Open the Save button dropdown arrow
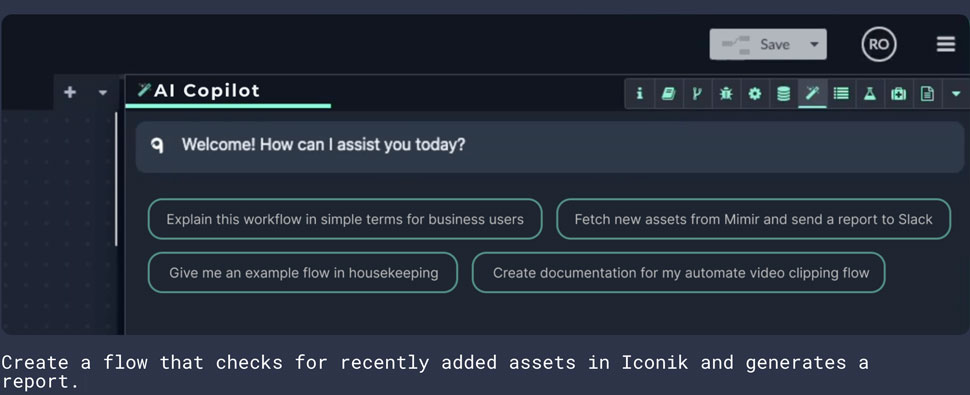 (x=814, y=45)
